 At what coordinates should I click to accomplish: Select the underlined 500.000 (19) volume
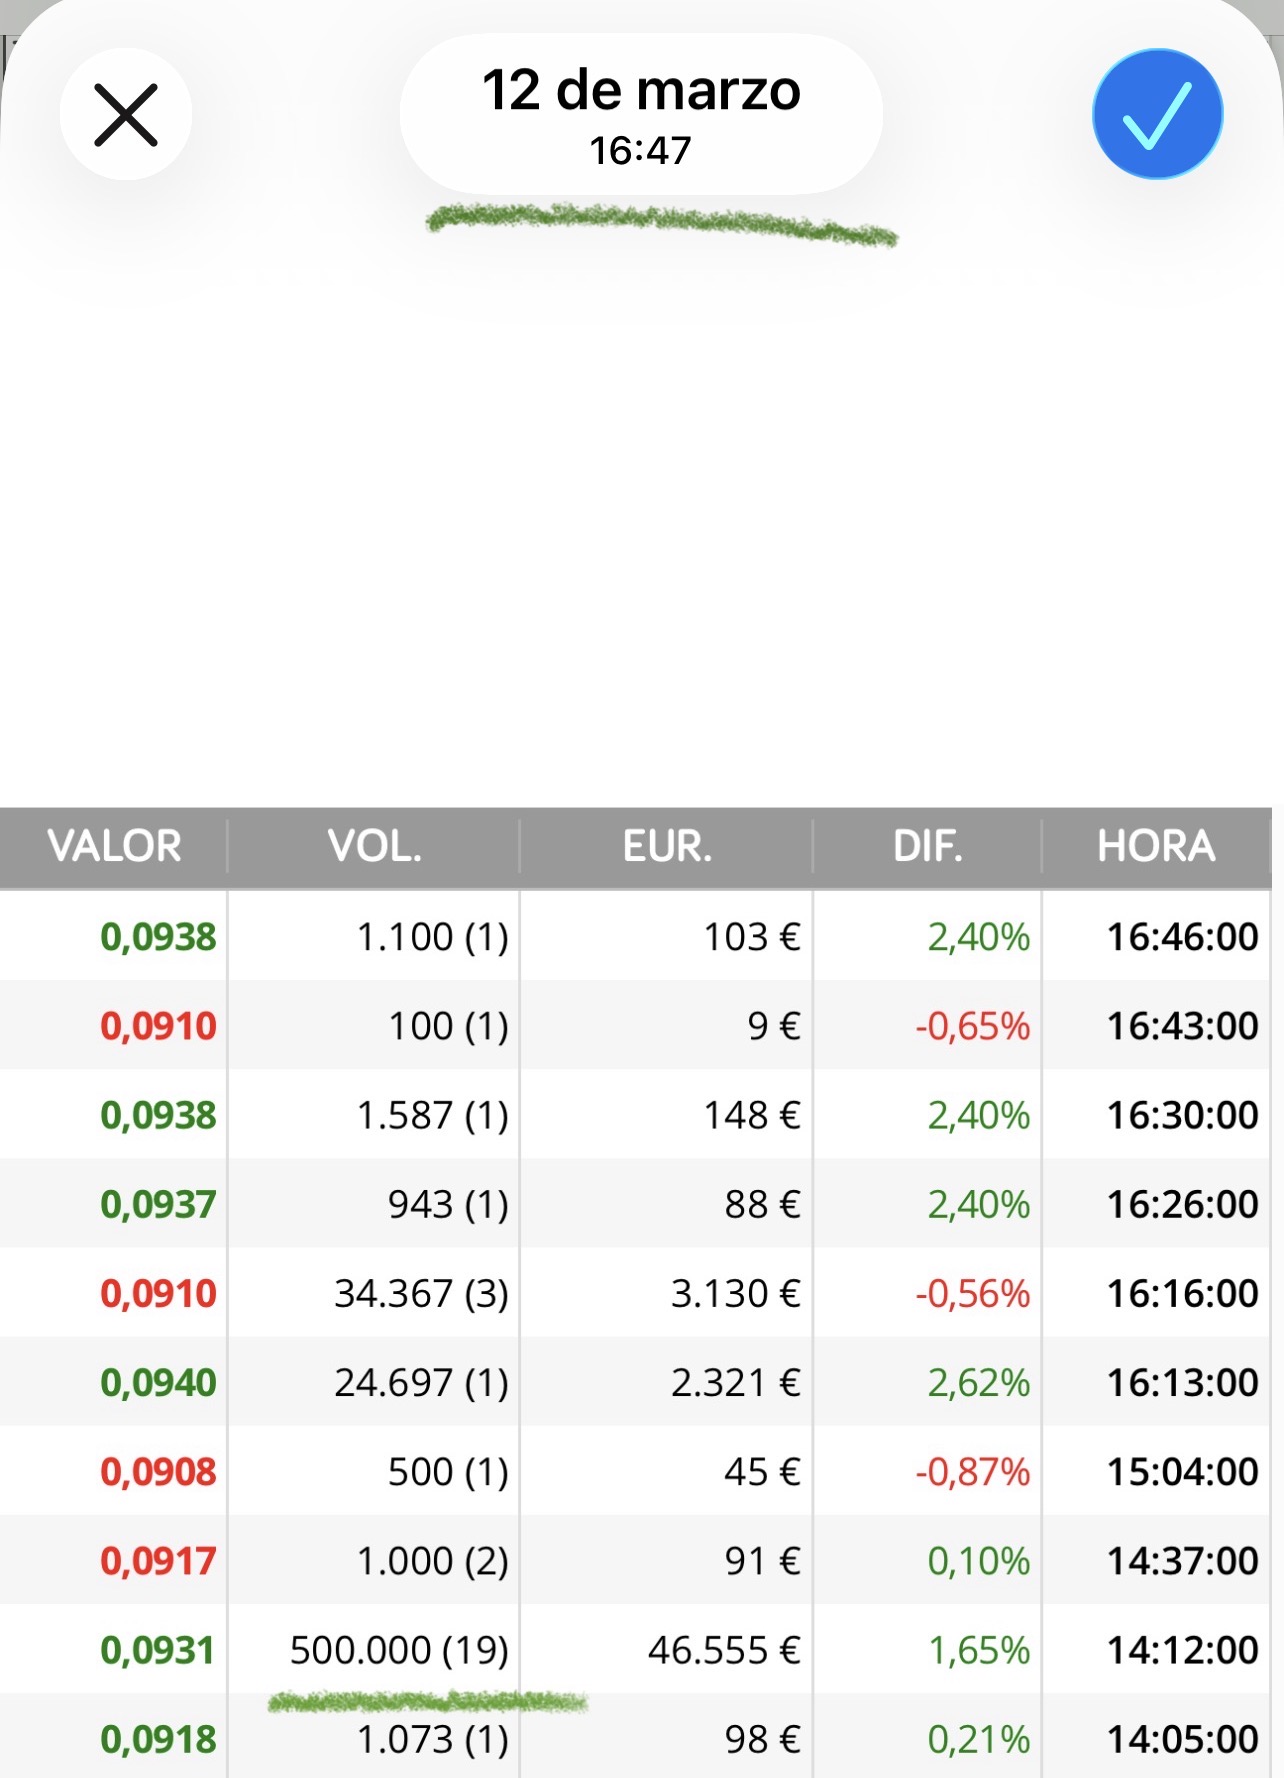tap(399, 1650)
